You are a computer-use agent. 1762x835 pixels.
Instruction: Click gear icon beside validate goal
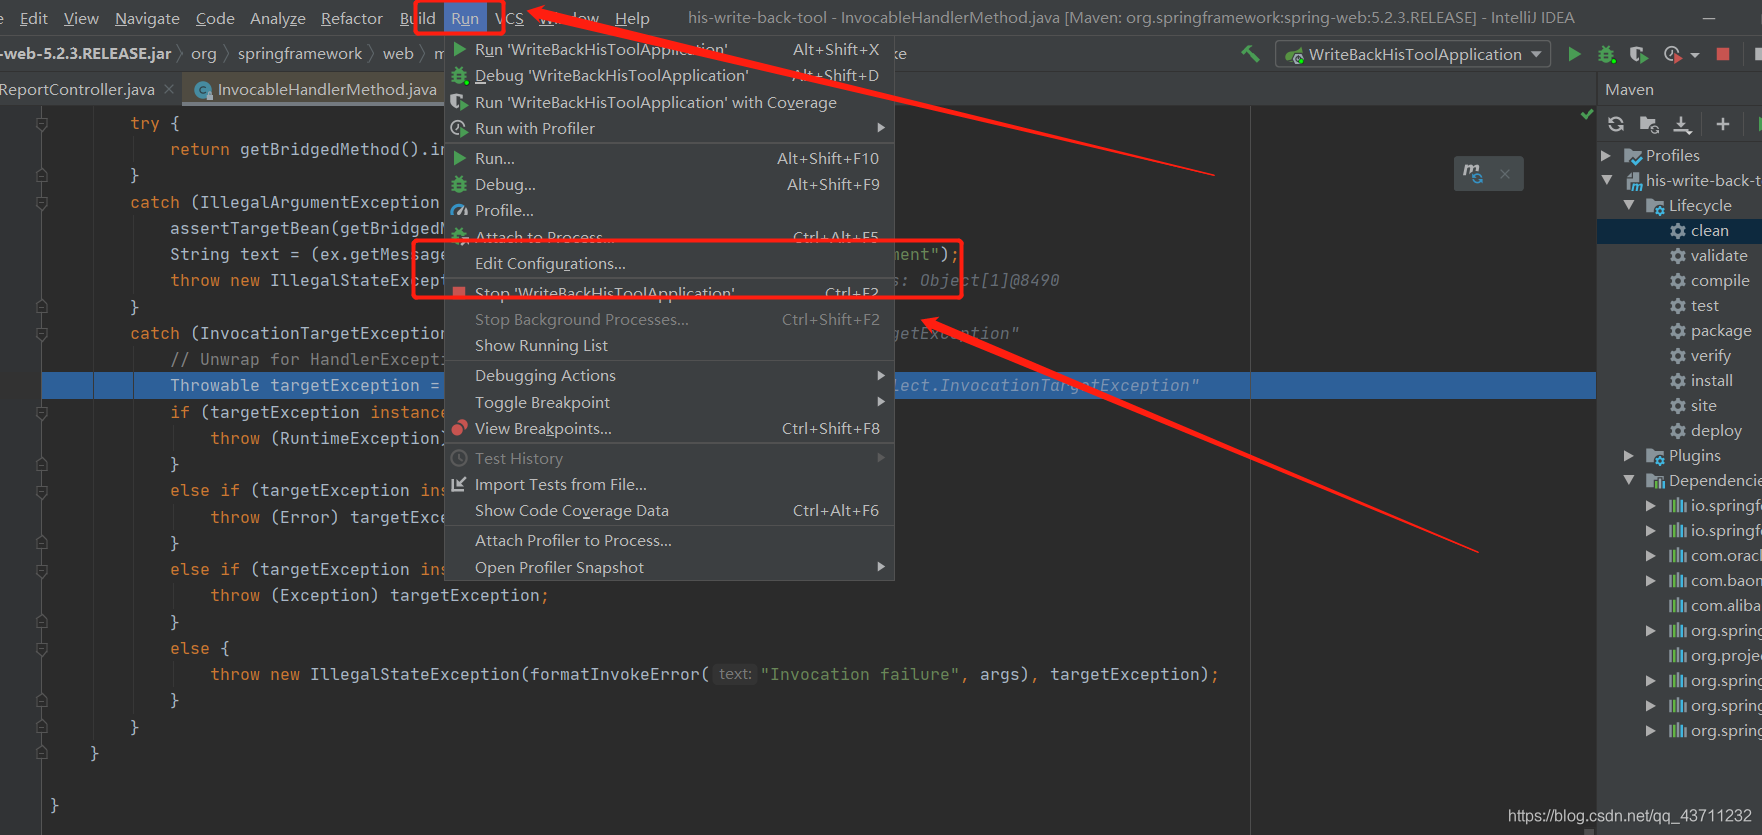[x=1678, y=256]
